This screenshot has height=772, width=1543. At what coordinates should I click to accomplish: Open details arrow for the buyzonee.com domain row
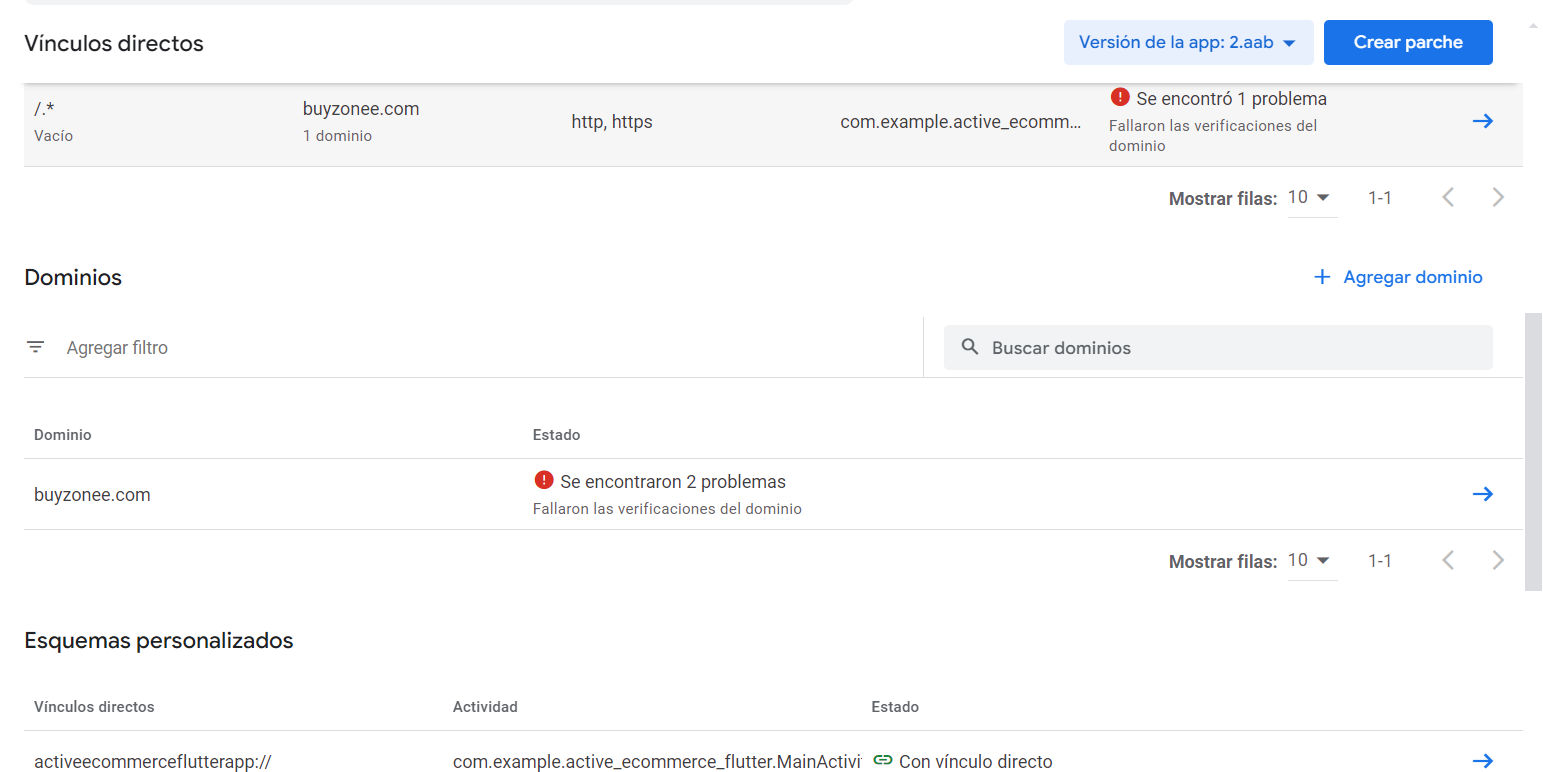(x=1482, y=494)
